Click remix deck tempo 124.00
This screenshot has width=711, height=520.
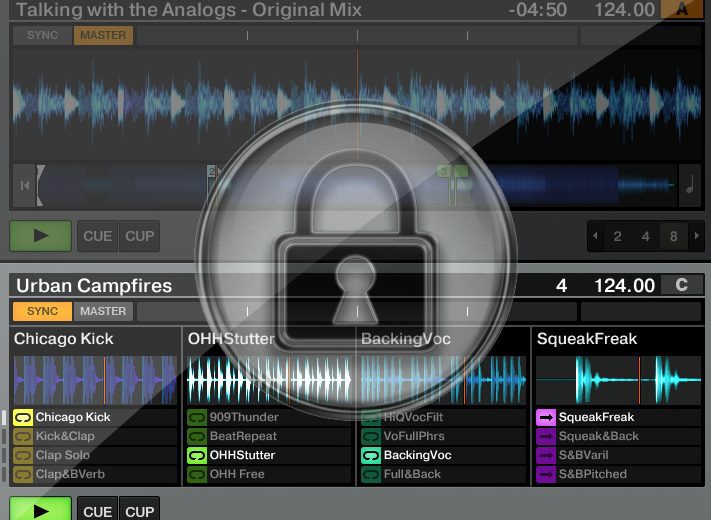point(624,286)
